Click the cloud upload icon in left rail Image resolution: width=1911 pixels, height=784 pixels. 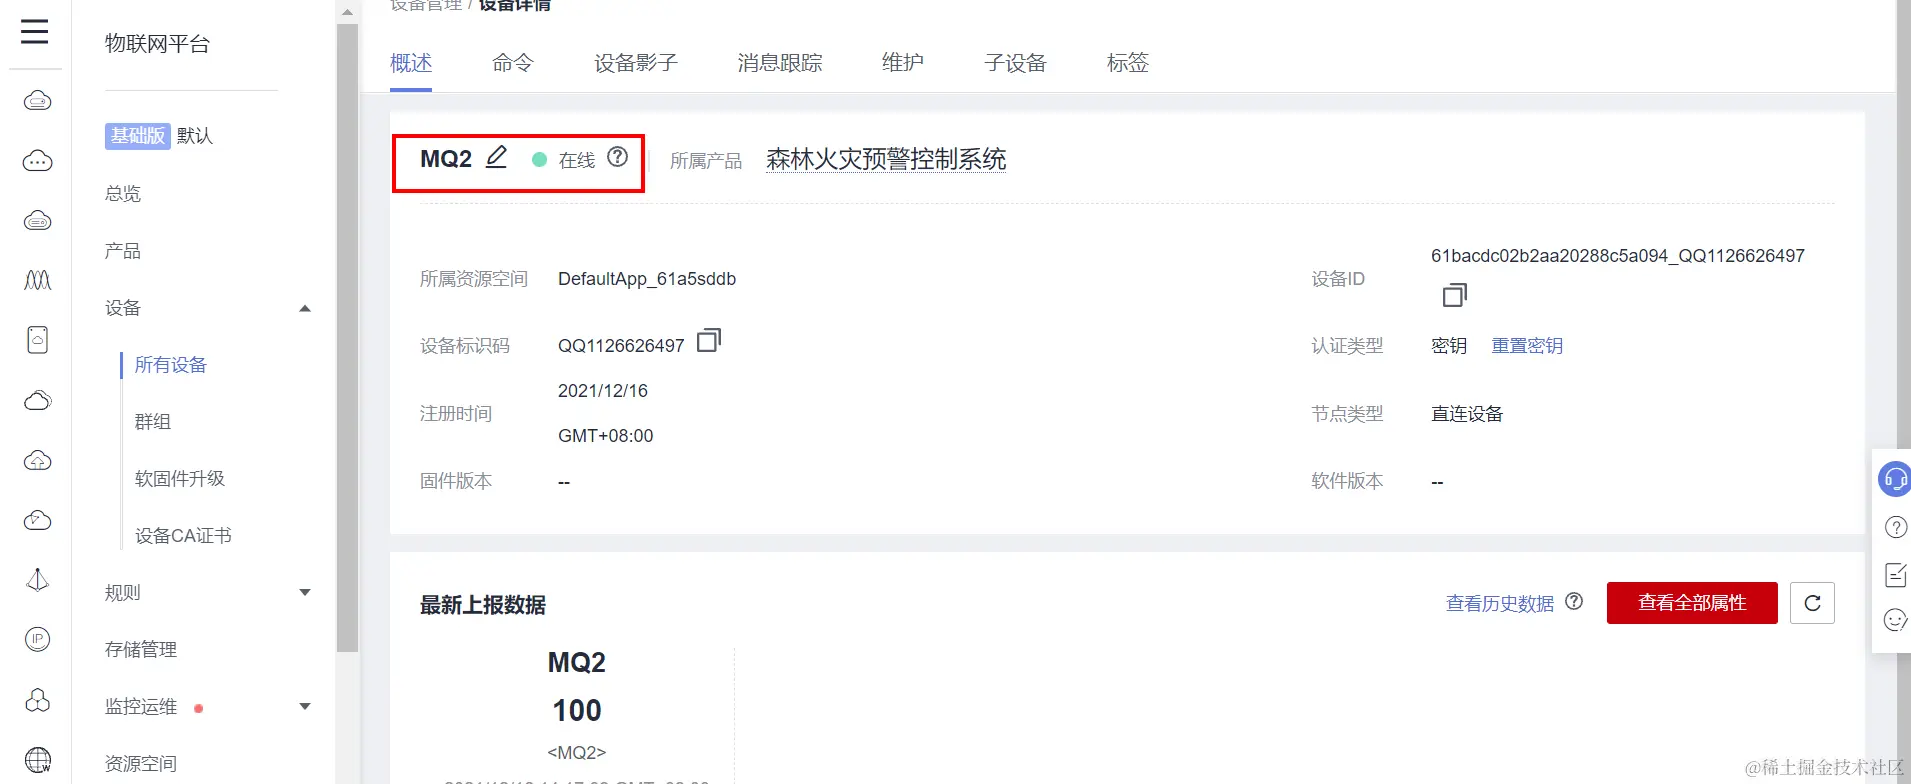(37, 460)
